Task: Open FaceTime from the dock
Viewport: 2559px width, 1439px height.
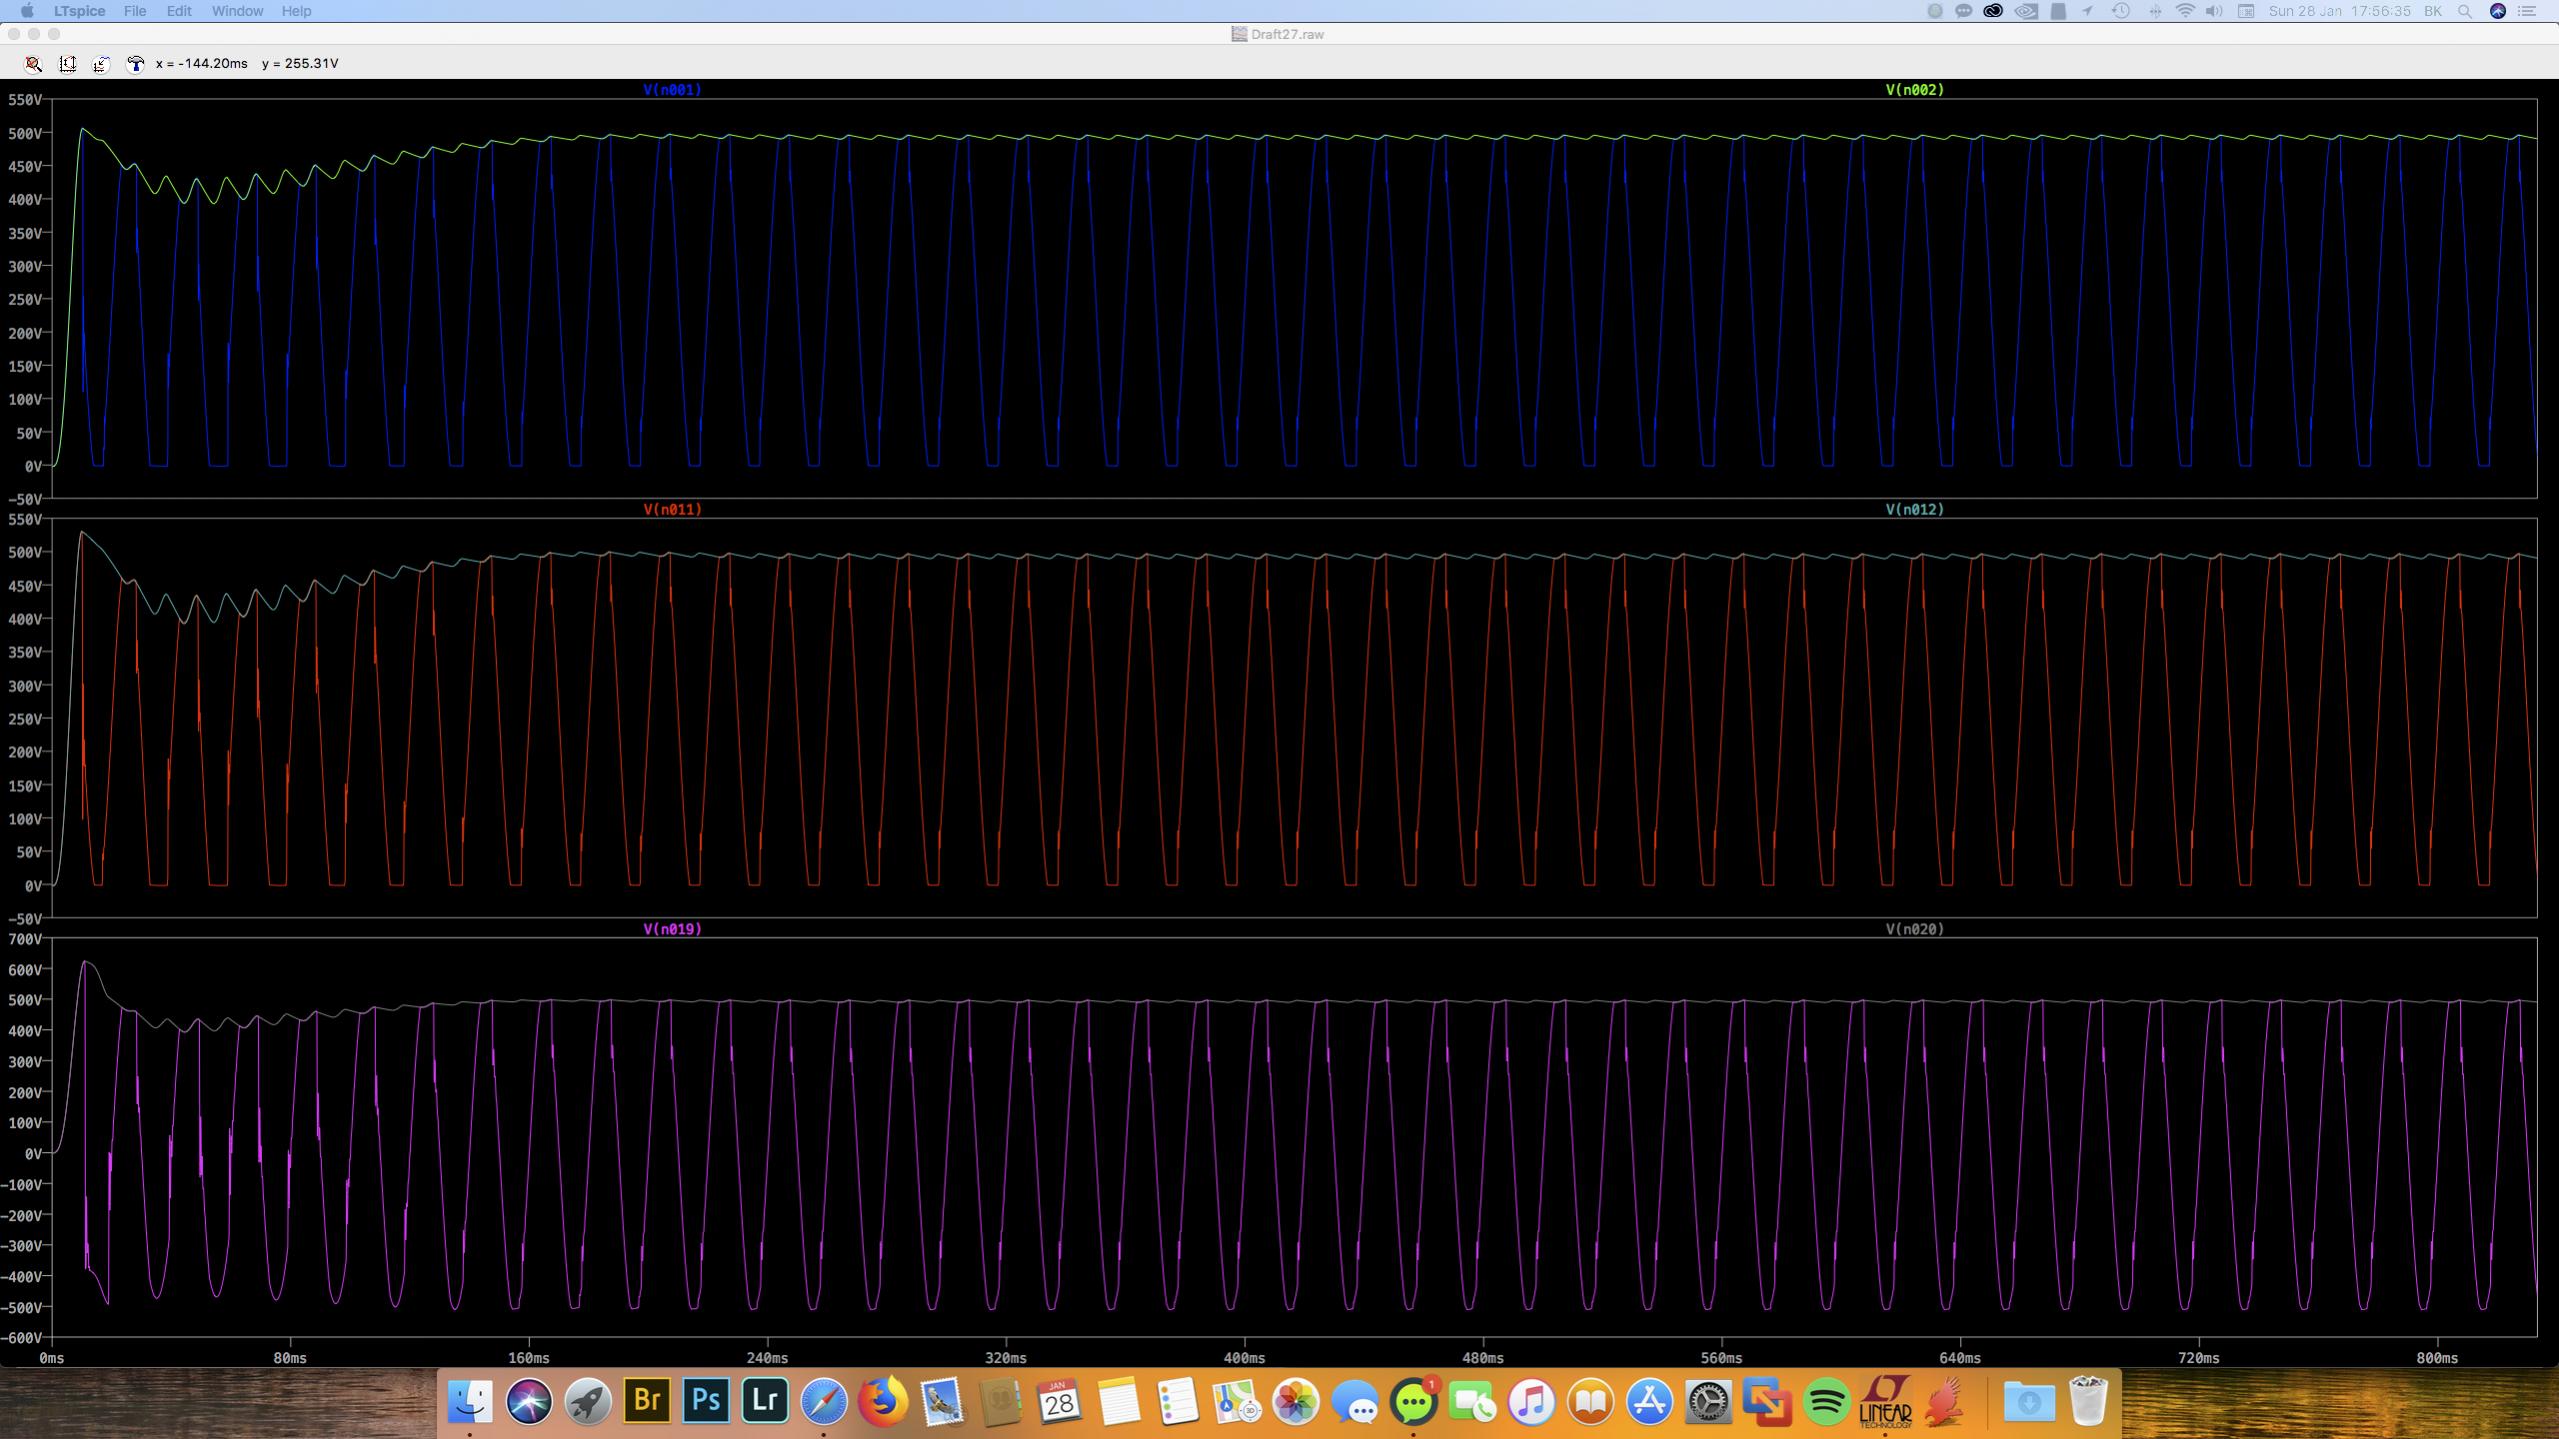Action: point(1473,1401)
